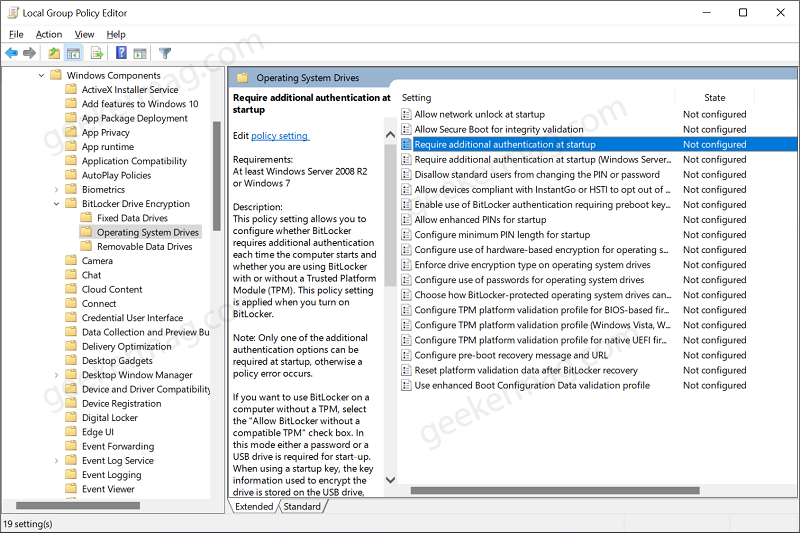Open the Edit policy setting link
This screenshot has width=800, height=533.
(280, 136)
